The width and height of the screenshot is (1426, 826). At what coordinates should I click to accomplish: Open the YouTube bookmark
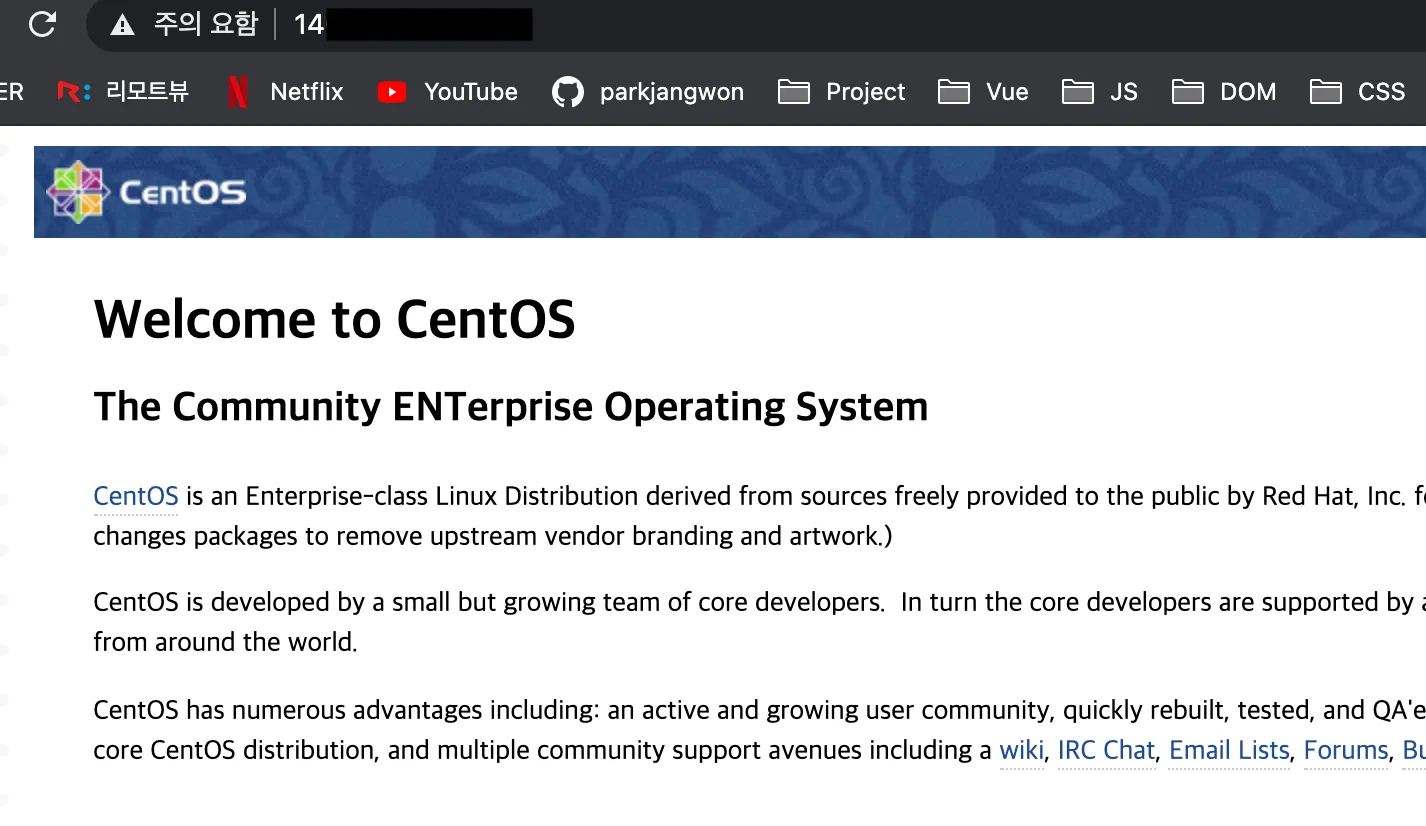point(448,92)
